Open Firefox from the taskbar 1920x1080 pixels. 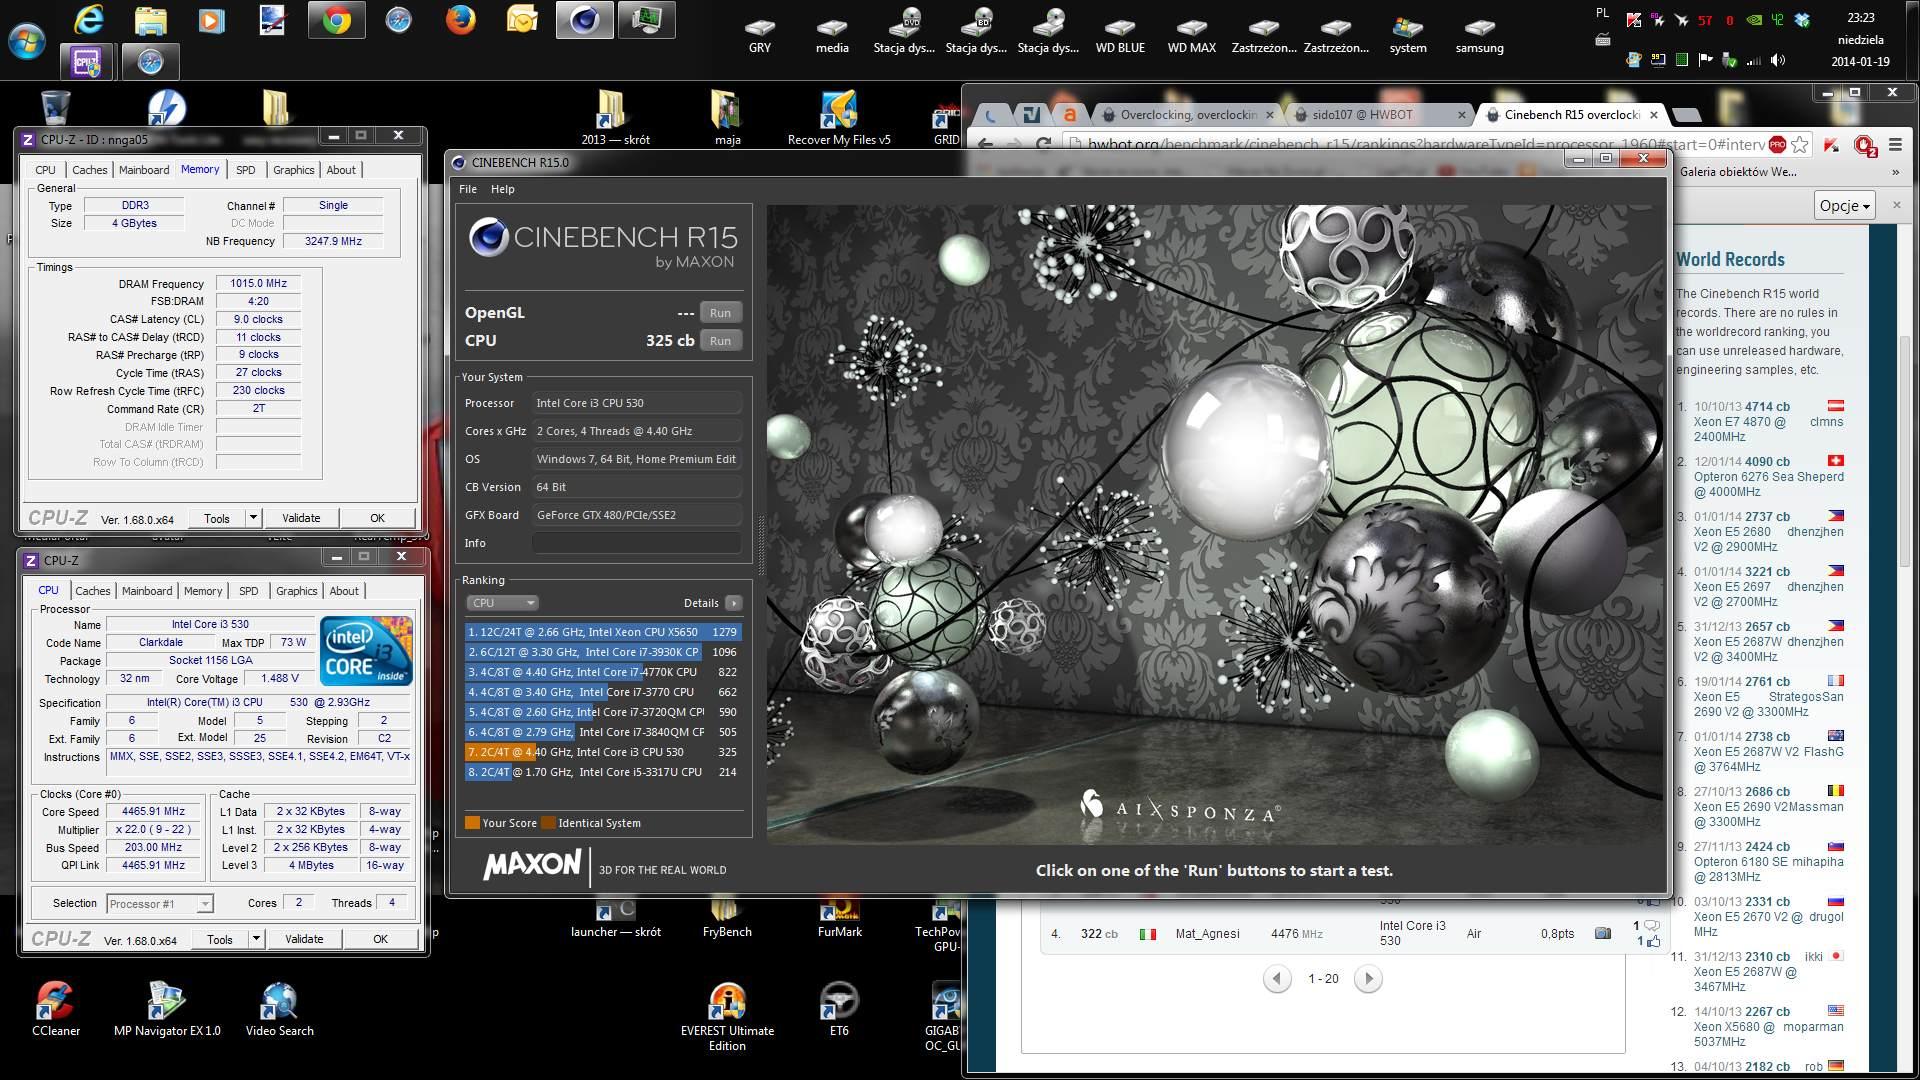coord(460,20)
